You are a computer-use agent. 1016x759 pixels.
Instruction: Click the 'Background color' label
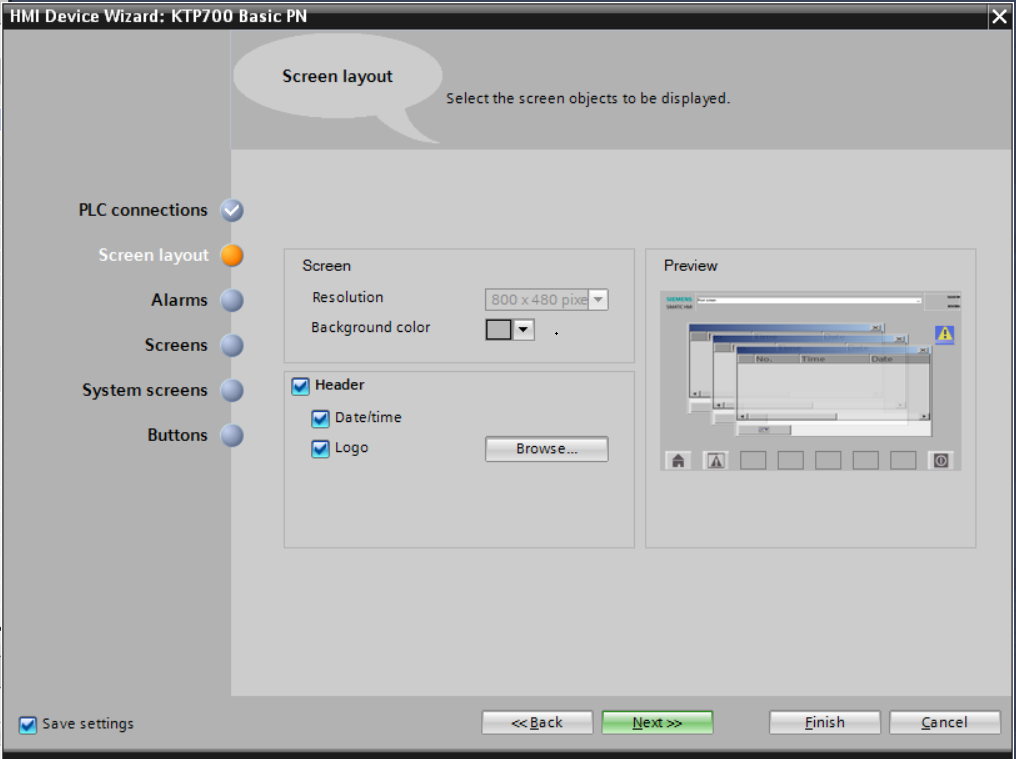pos(370,327)
